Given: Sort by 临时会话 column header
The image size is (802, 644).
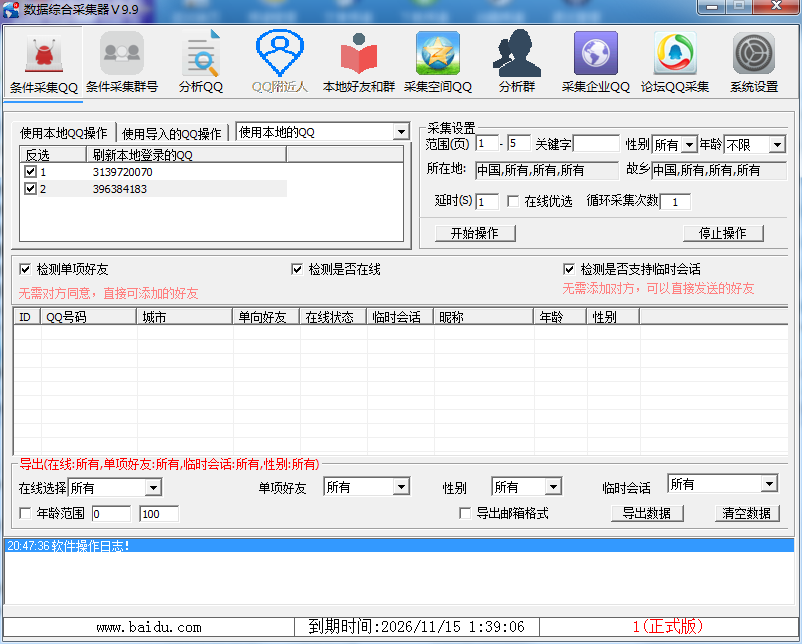Looking at the screenshot, I should click(400, 317).
